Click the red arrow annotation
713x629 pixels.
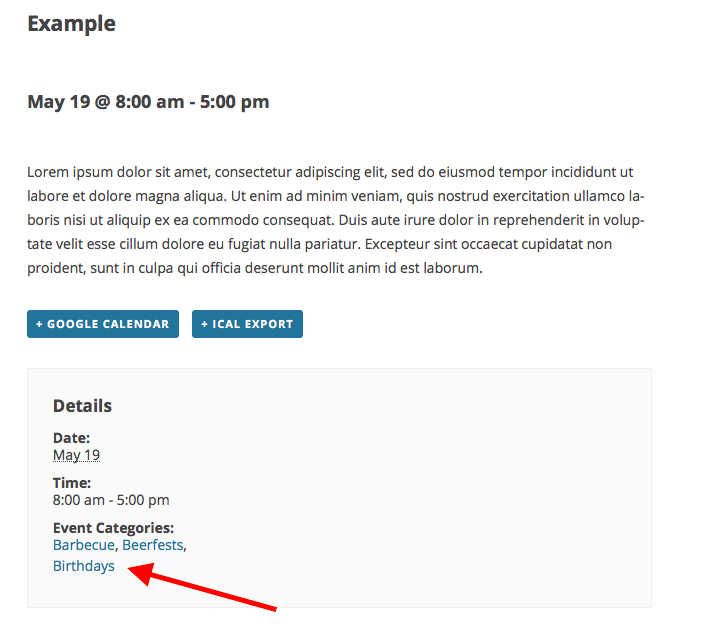point(210,588)
